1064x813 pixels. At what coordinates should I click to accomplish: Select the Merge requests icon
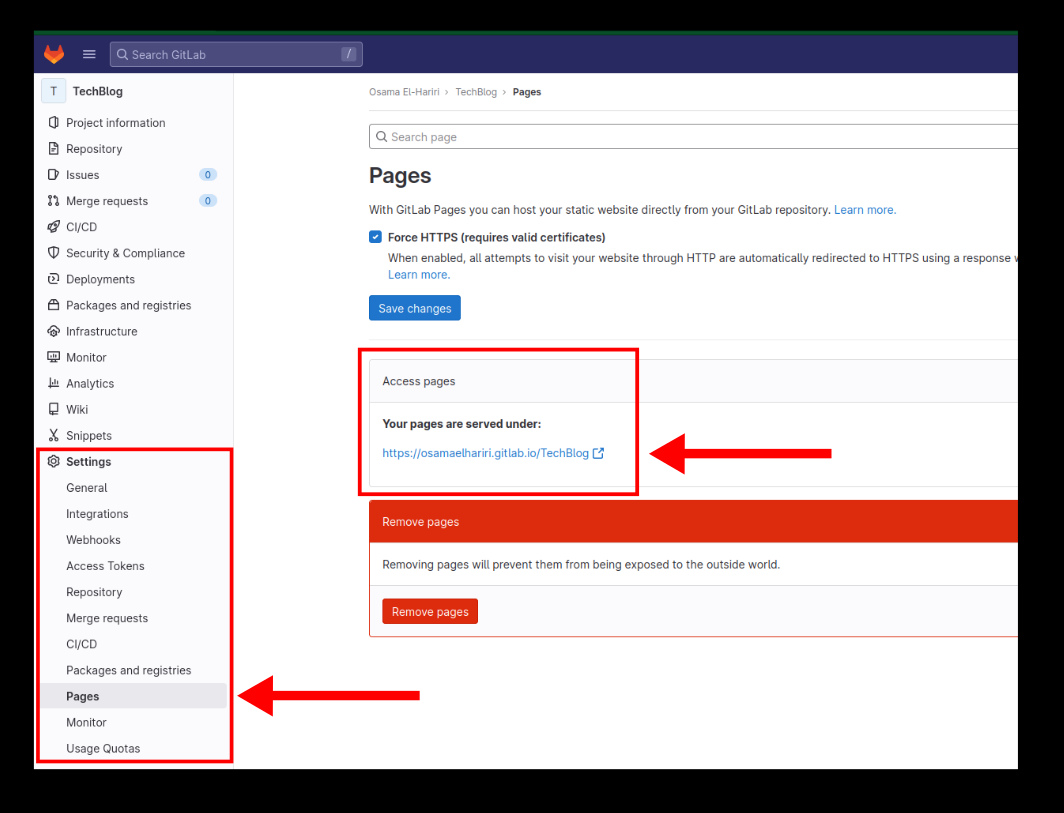click(53, 200)
